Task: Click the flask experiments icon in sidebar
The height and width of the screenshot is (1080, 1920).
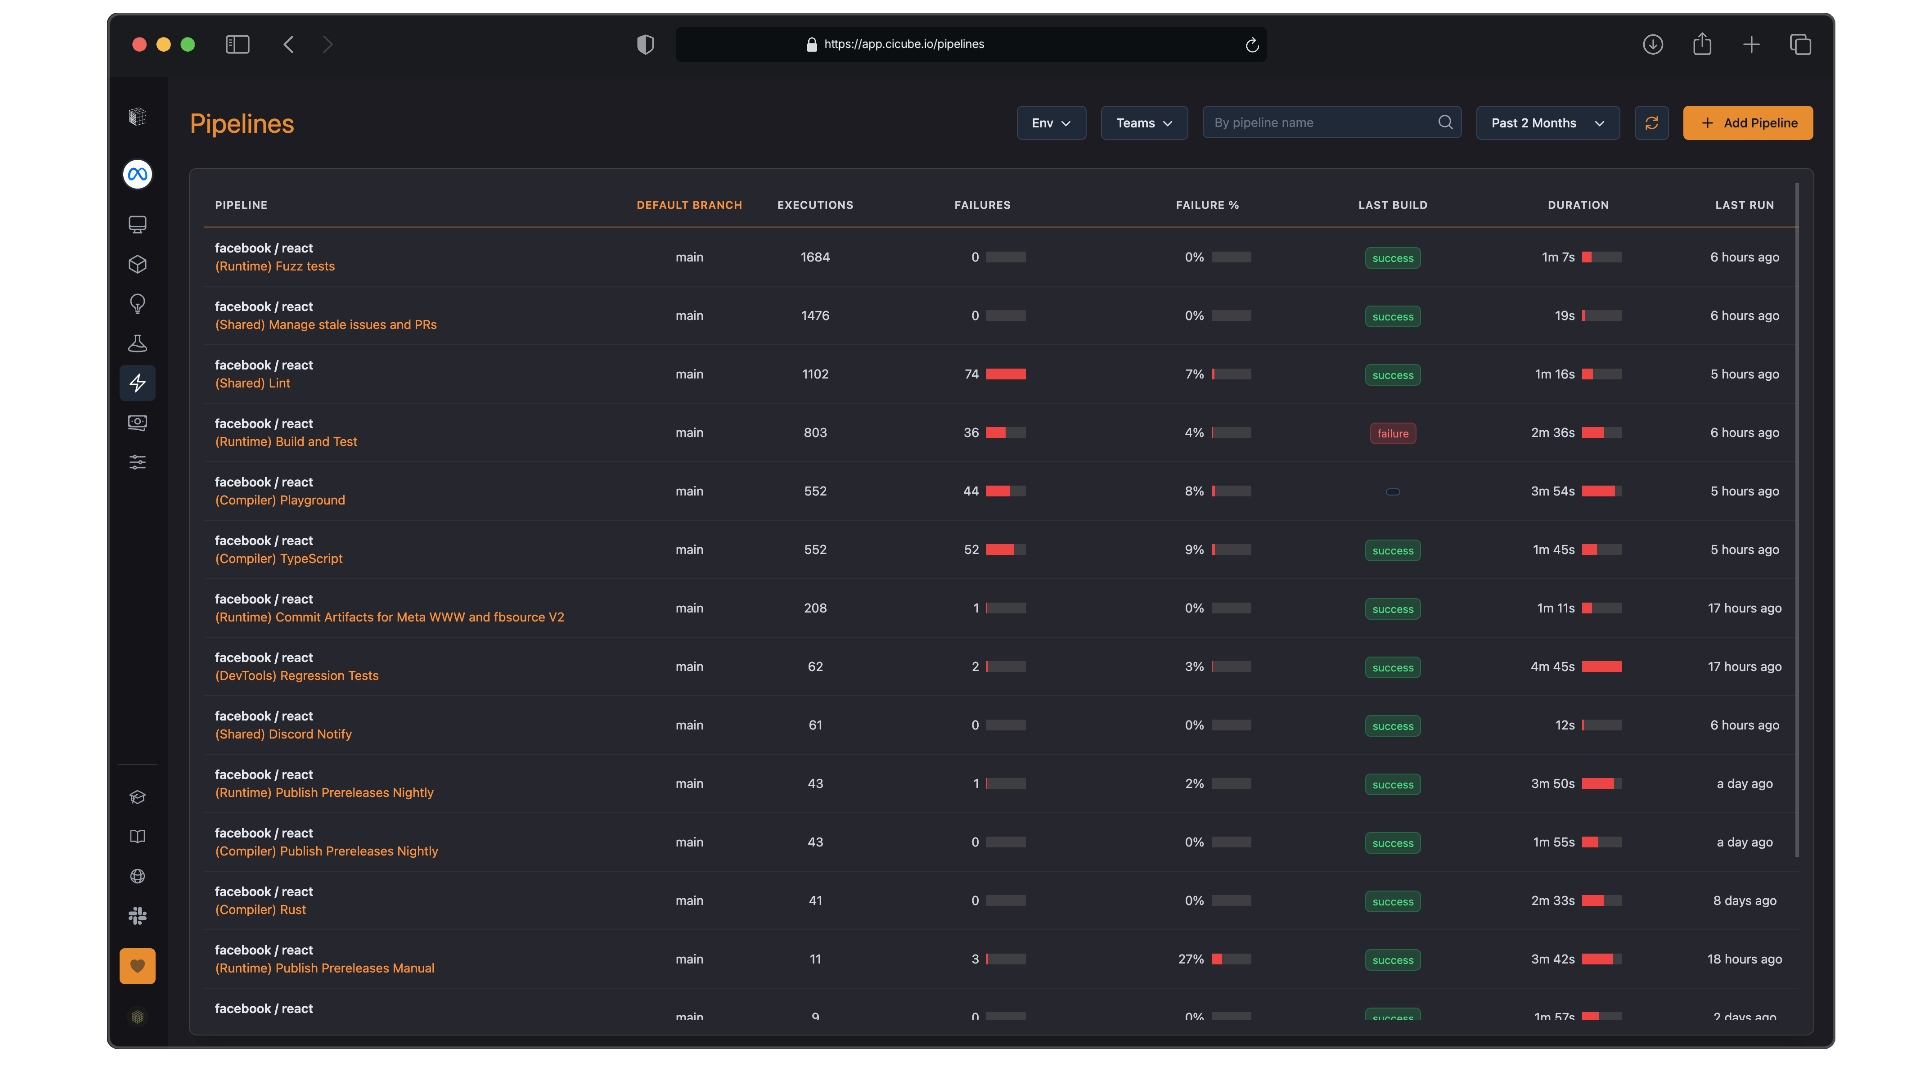Action: (137, 343)
